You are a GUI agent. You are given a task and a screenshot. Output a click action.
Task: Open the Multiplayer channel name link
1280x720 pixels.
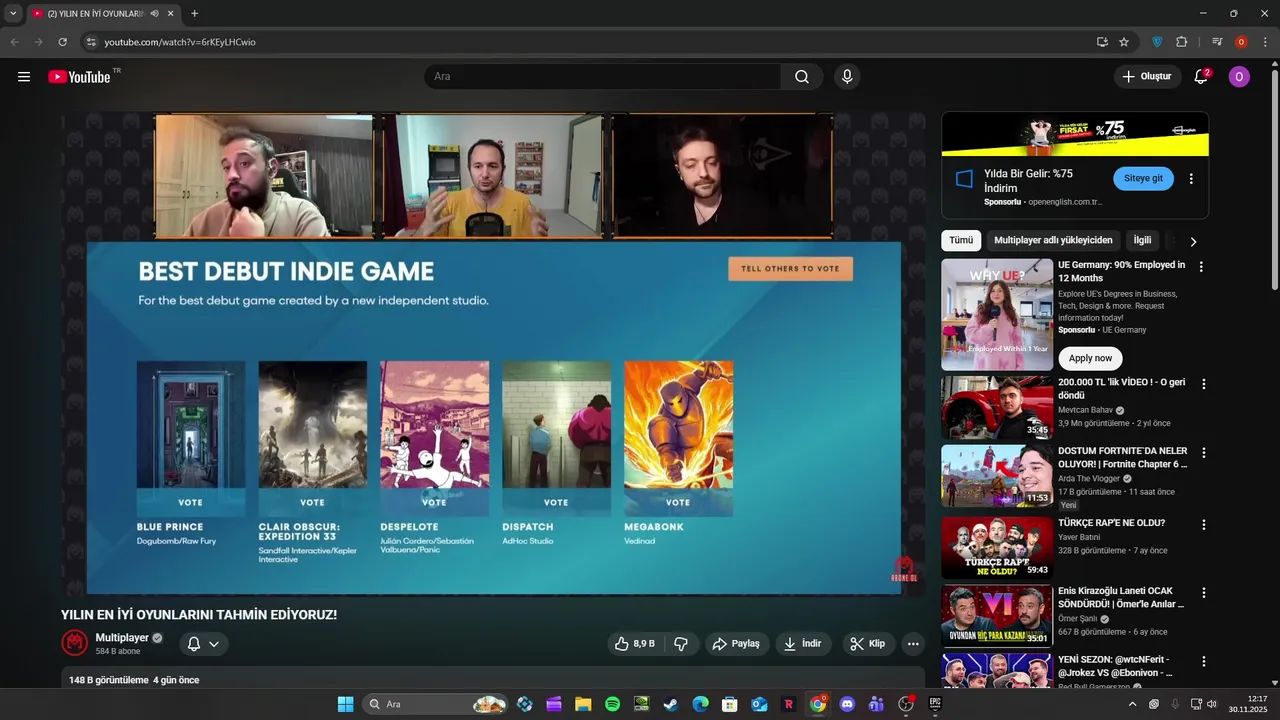pos(122,638)
